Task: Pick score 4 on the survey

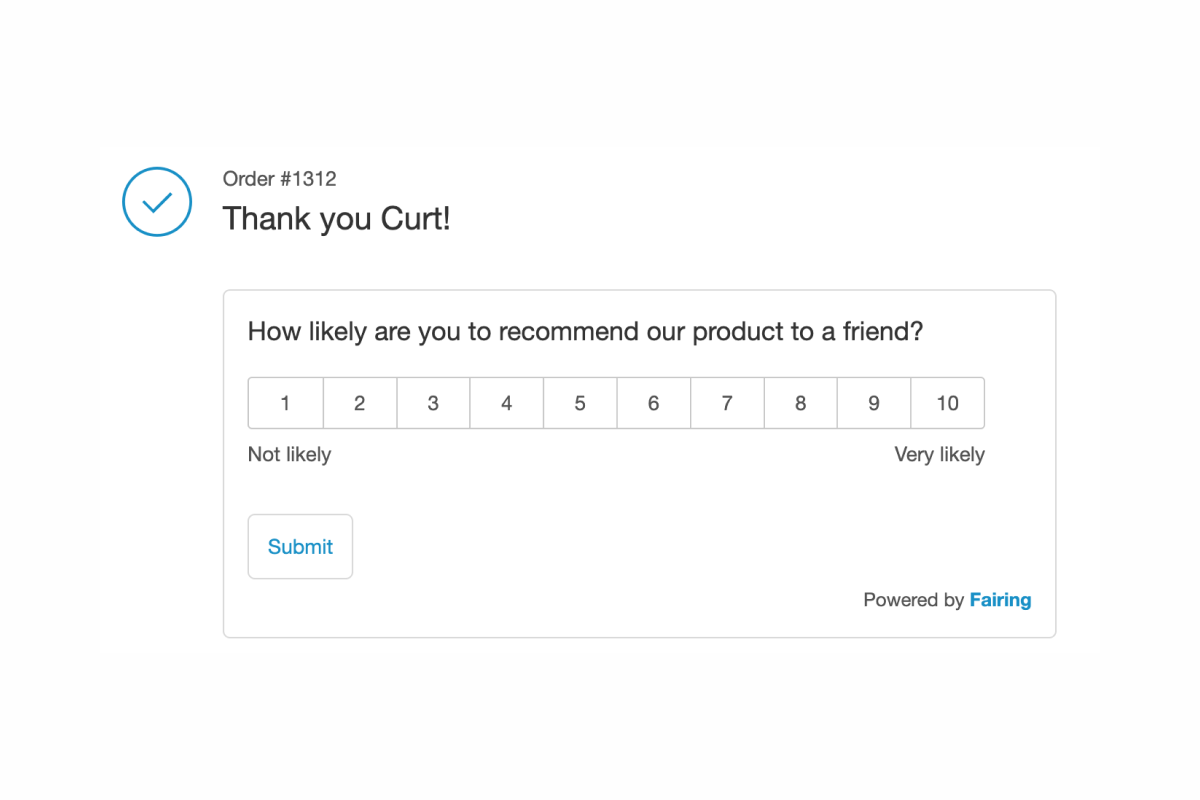Action: point(506,403)
